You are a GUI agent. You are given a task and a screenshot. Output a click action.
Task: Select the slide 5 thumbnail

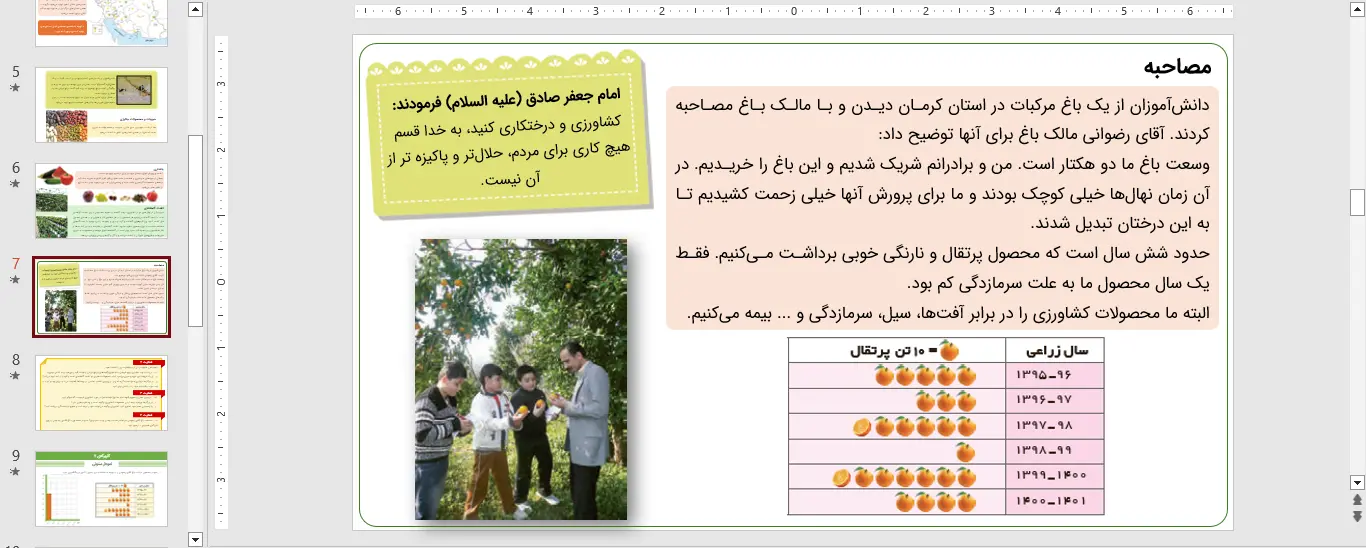[101, 105]
